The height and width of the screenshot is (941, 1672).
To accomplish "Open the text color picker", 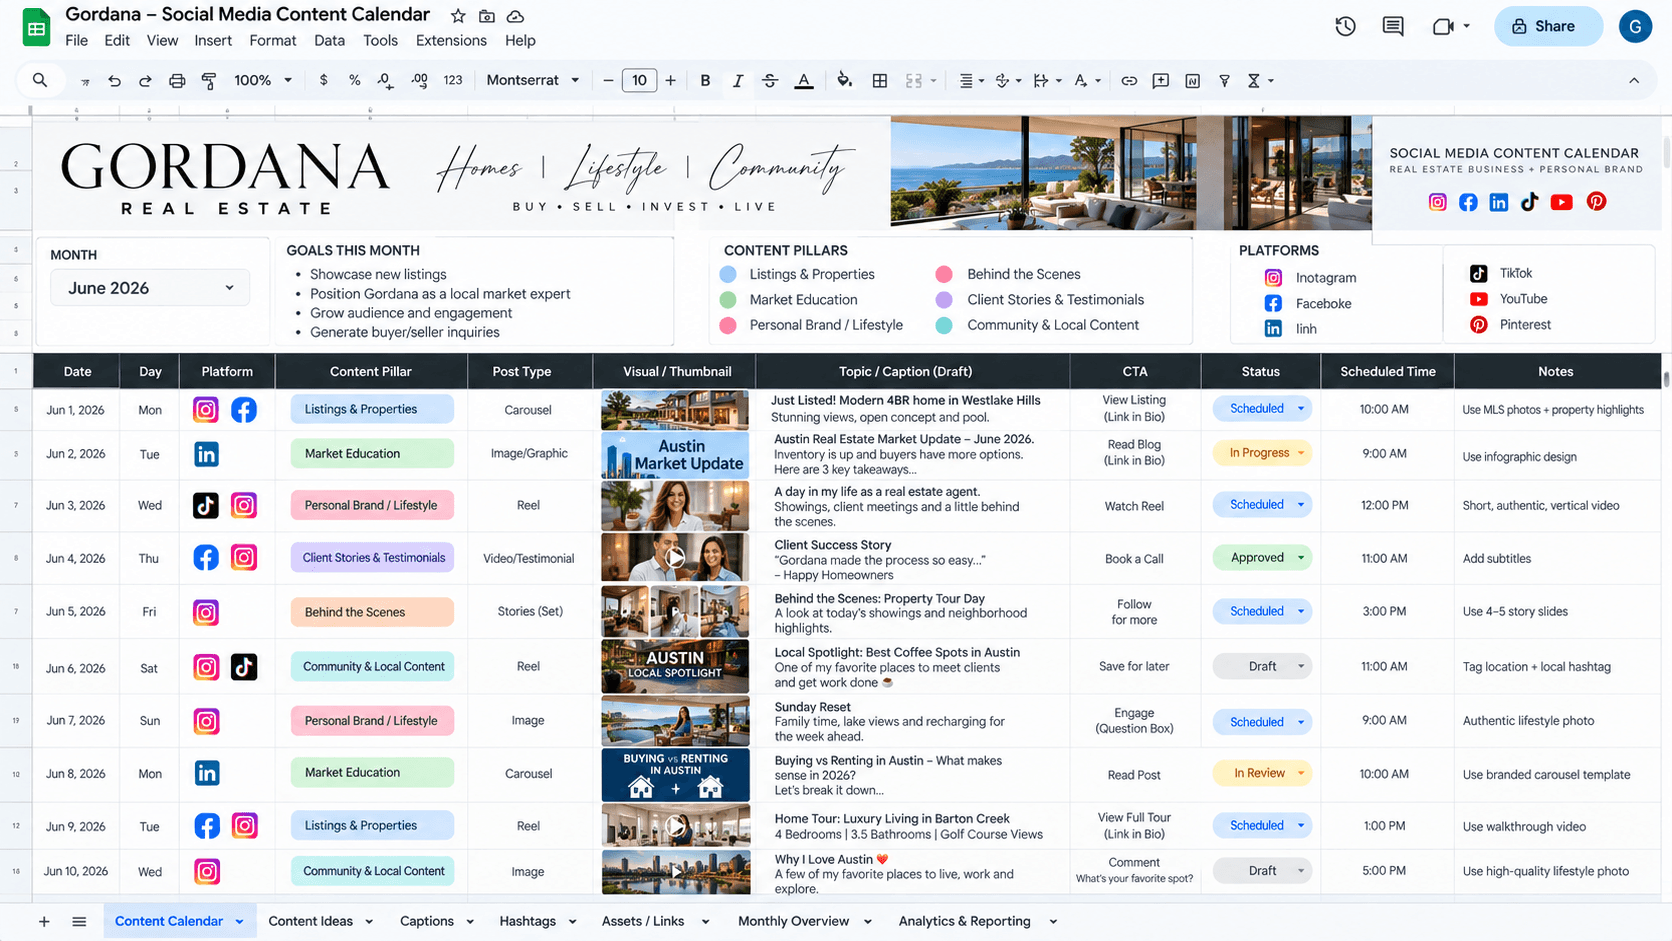I will (804, 81).
